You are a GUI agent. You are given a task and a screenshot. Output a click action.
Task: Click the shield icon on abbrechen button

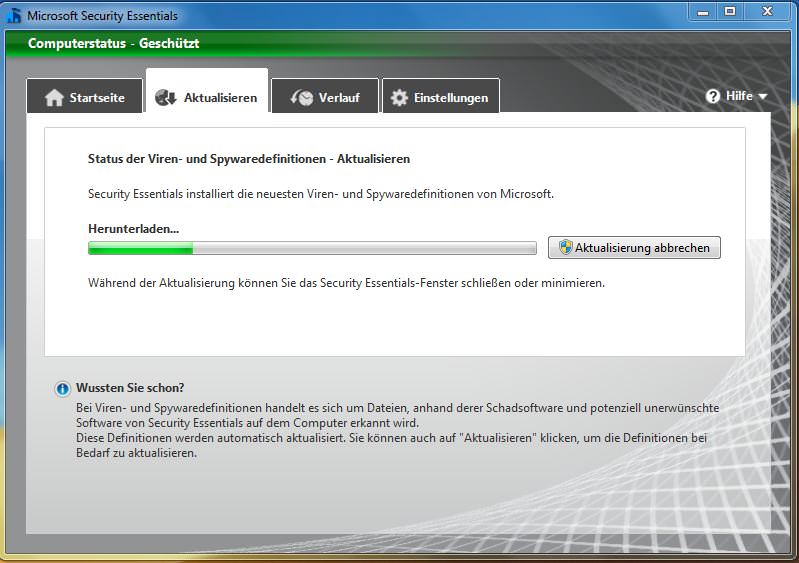click(x=565, y=247)
